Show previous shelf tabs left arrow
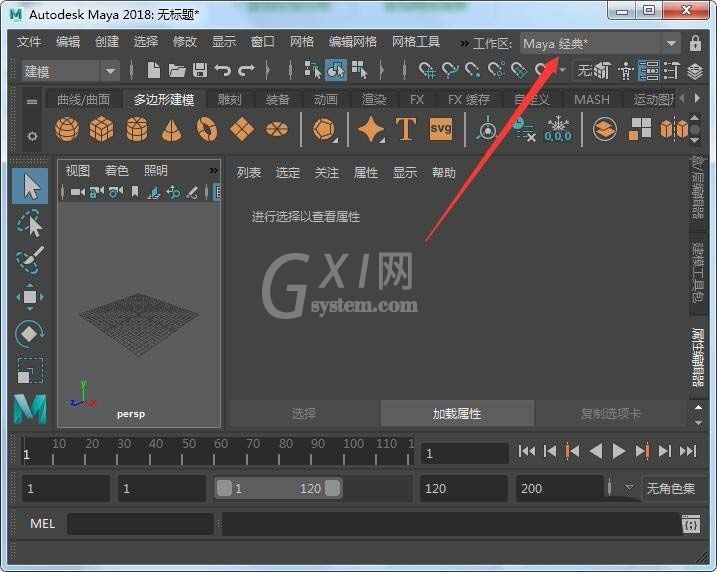 (682, 98)
